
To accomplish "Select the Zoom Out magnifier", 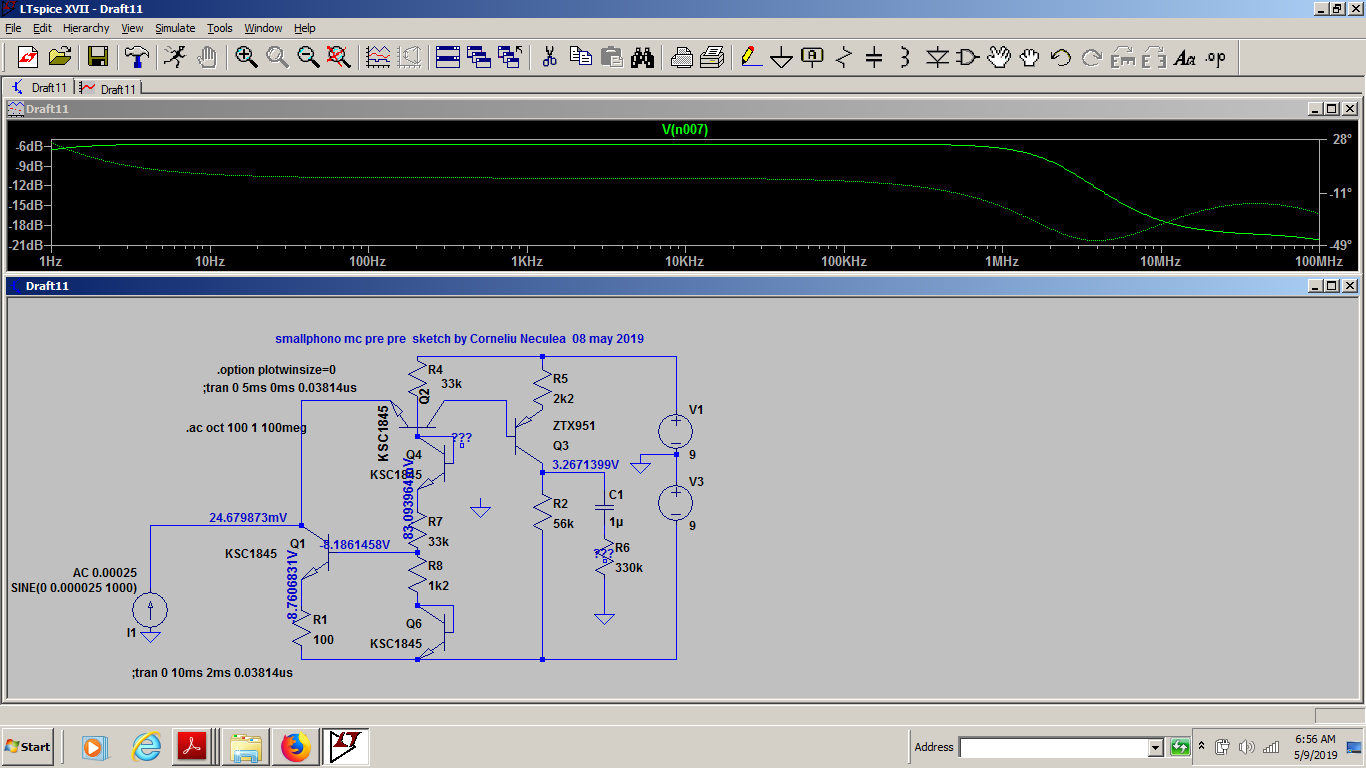I will point(308,57).
